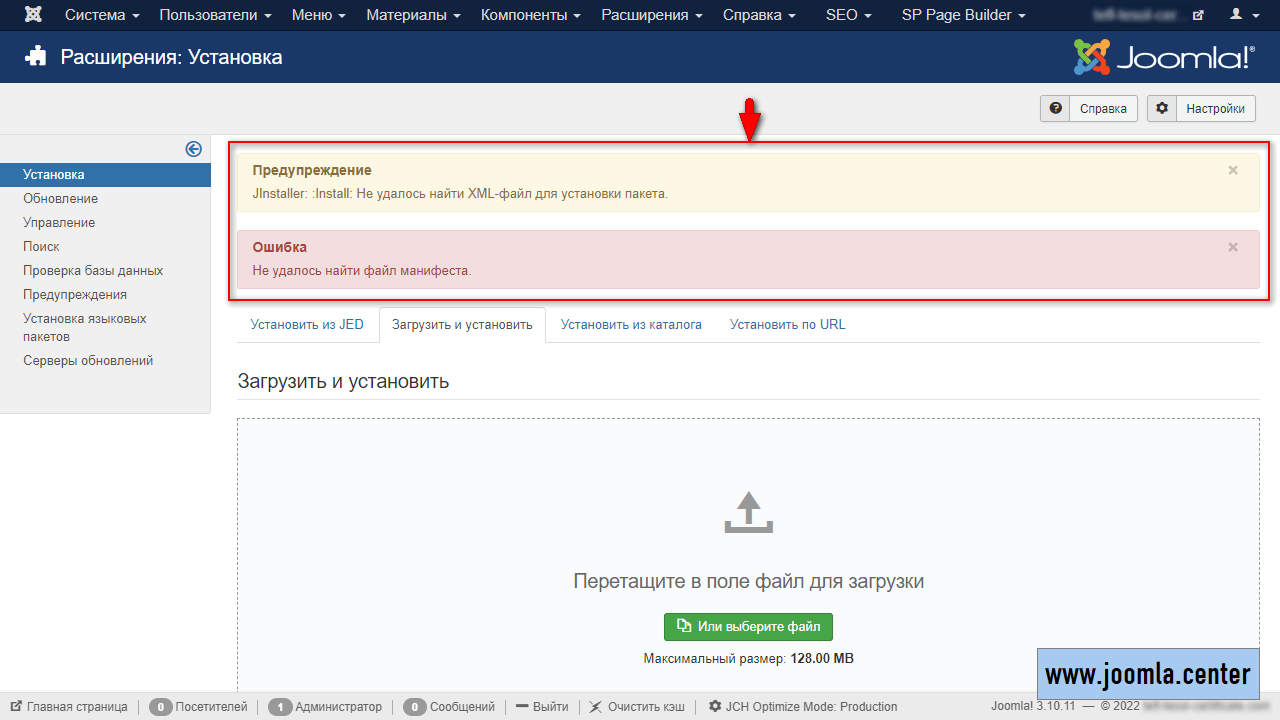Open the user account icon menu

coord(1241,15)
